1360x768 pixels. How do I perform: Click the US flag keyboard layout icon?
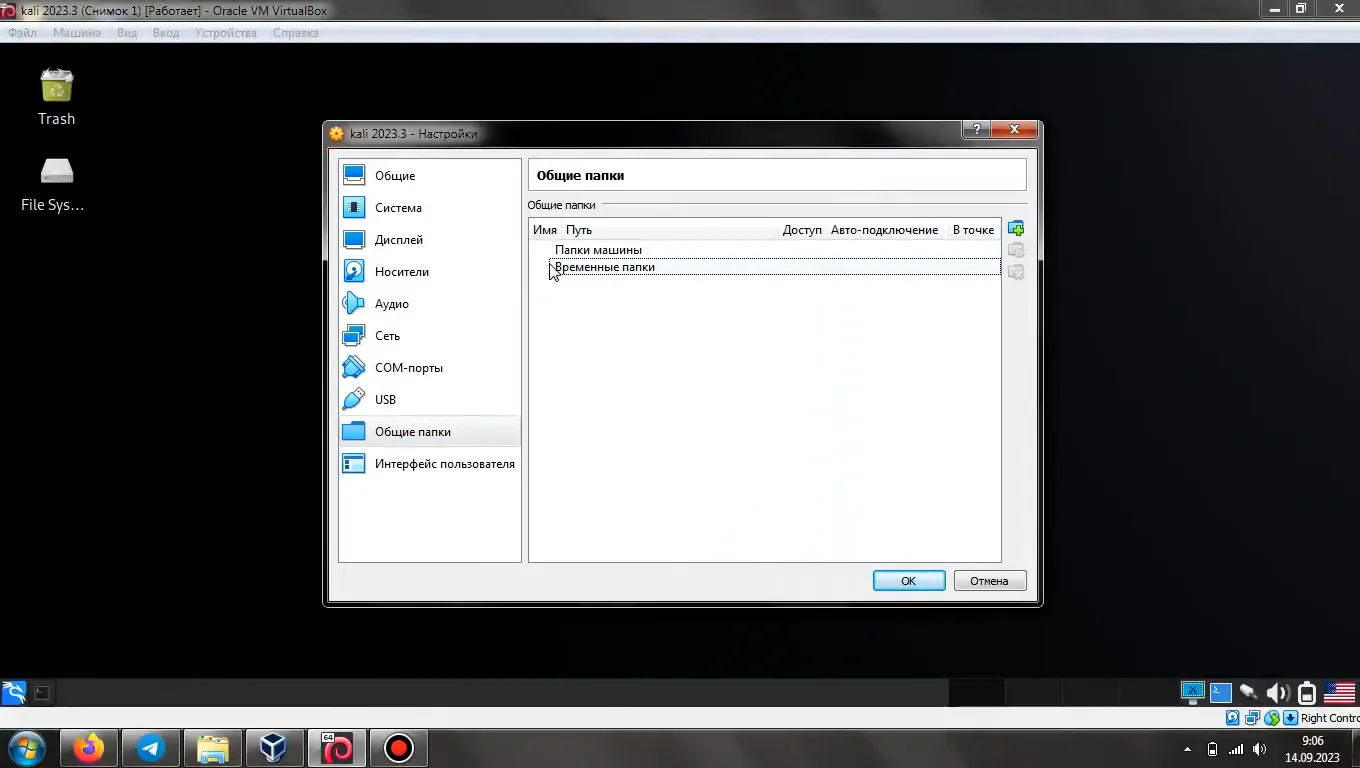(x=1339, y=692)
